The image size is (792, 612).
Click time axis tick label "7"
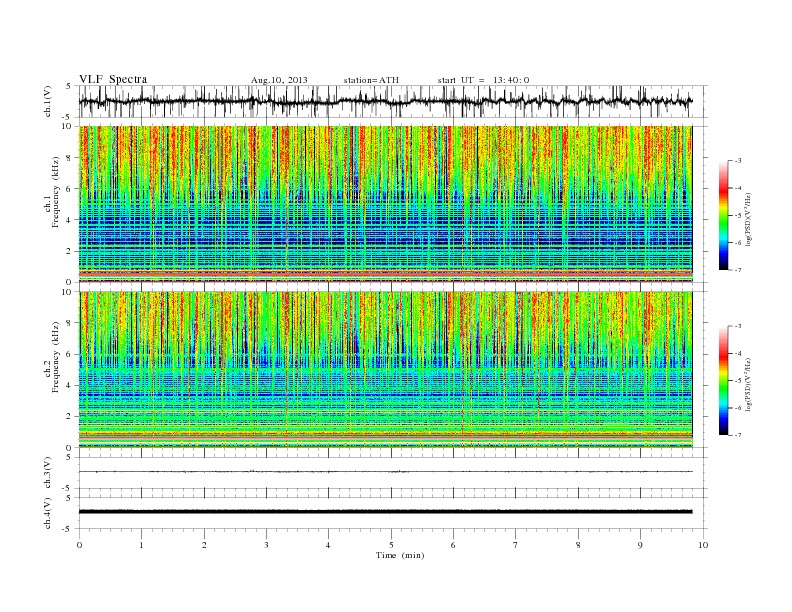(516, 545)
